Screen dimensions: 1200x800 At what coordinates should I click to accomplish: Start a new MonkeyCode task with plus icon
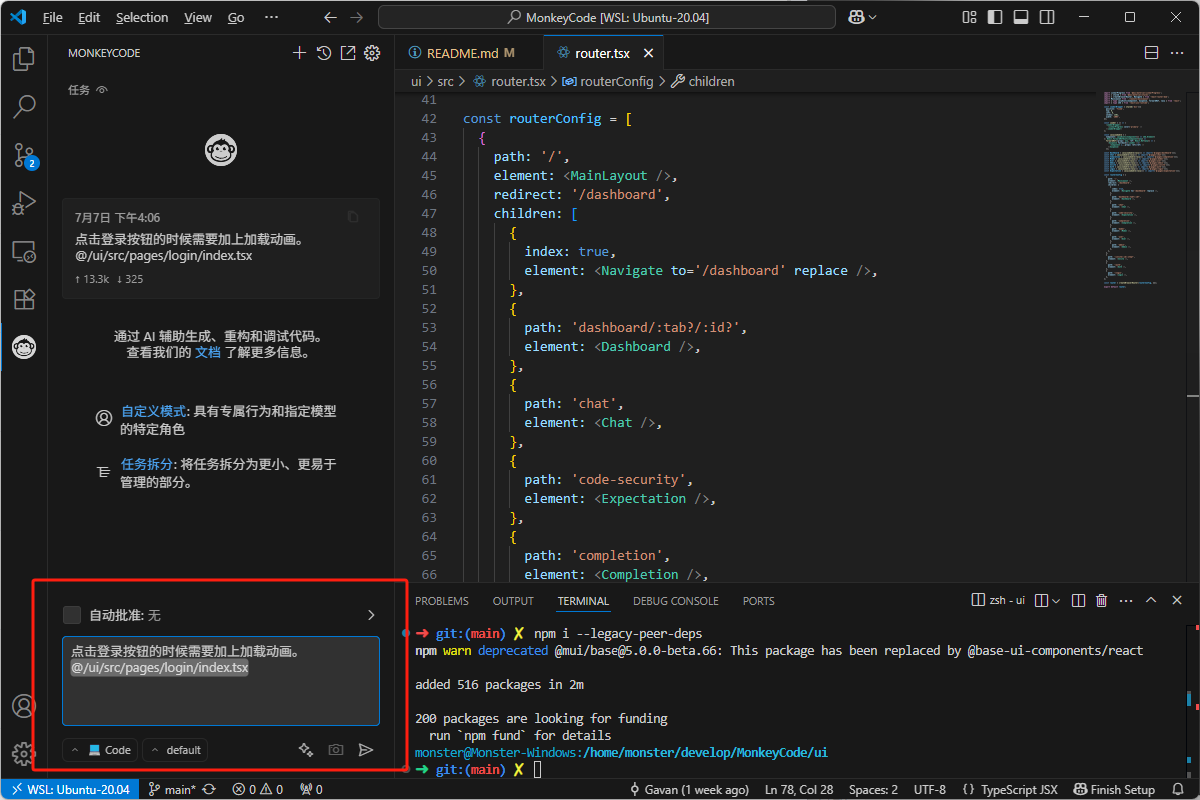[x=299, y=53]
